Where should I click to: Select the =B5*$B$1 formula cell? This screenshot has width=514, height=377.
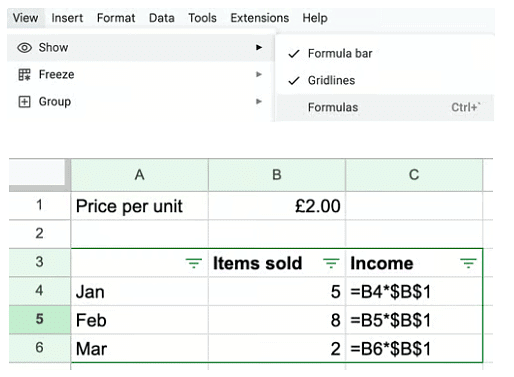coord(414,320)
